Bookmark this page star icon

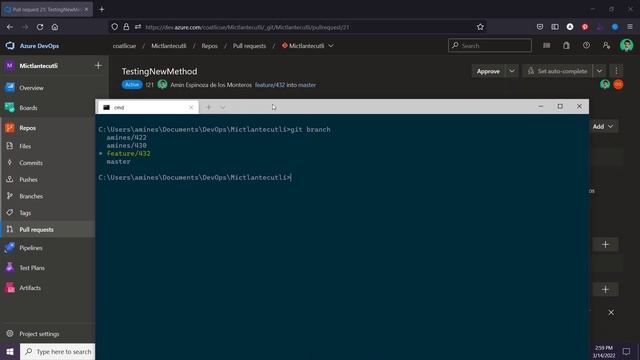480,27
